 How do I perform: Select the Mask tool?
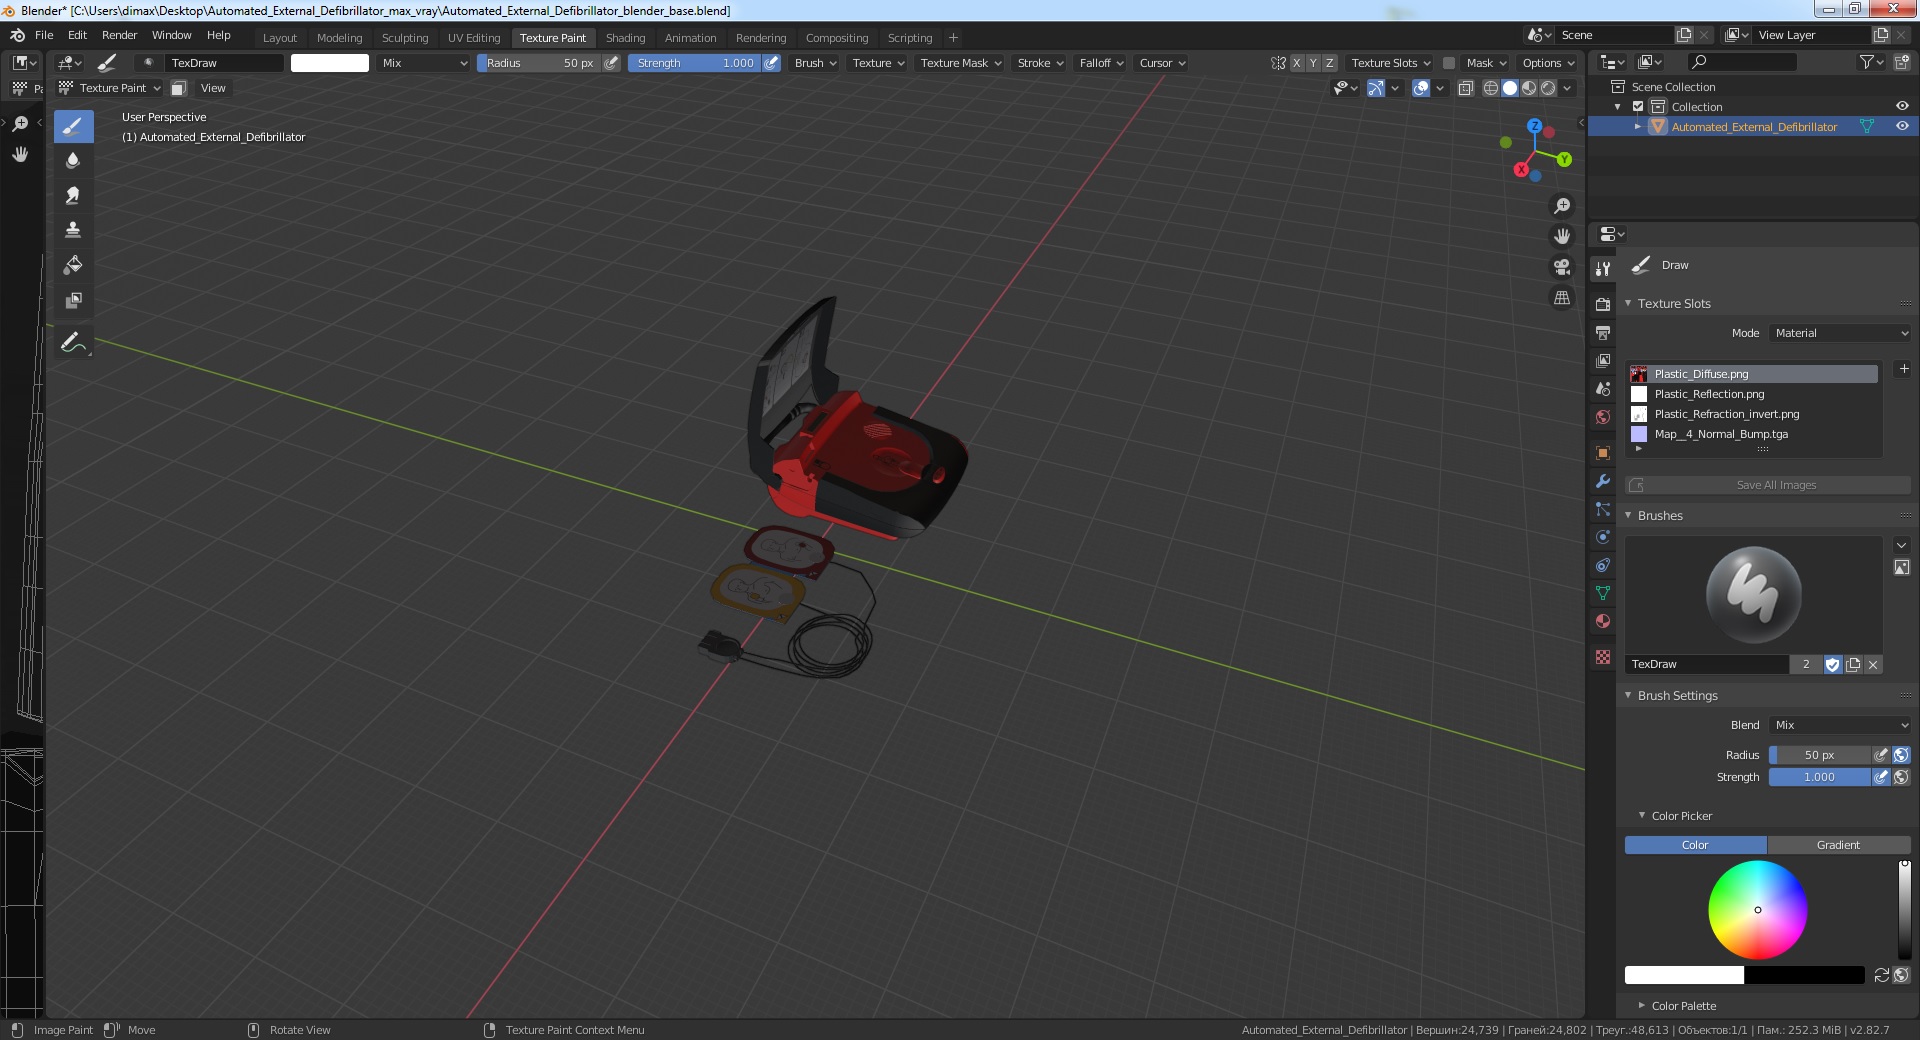[73, 300]
